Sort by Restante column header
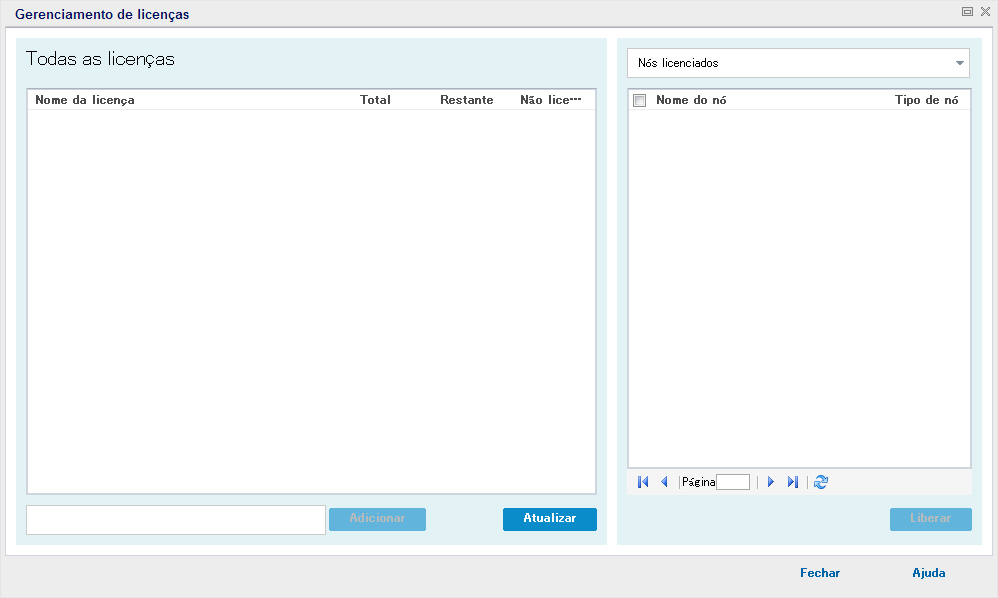998x598 pixels. click(x=467, y=100)
